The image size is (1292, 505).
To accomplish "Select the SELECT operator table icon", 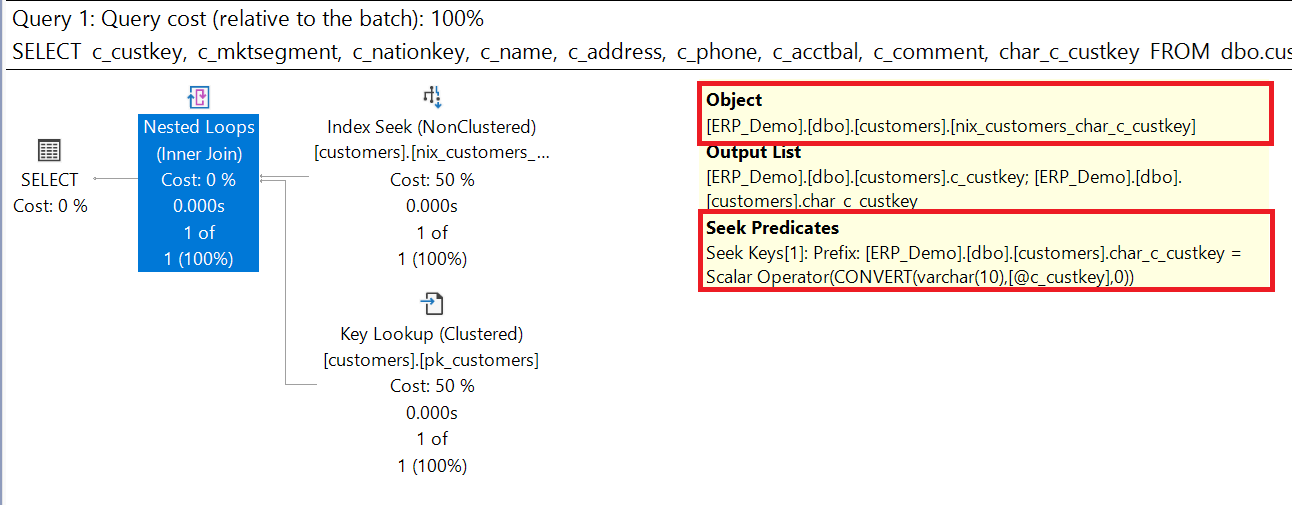I will coord(50,151).
